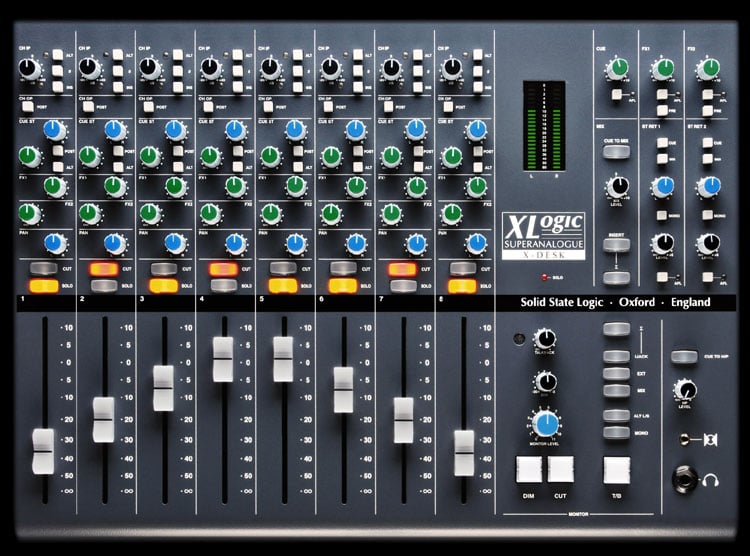Screen dimensions: 750x556
Task: Engage the mix INSERT button
Action: (617, 245)
